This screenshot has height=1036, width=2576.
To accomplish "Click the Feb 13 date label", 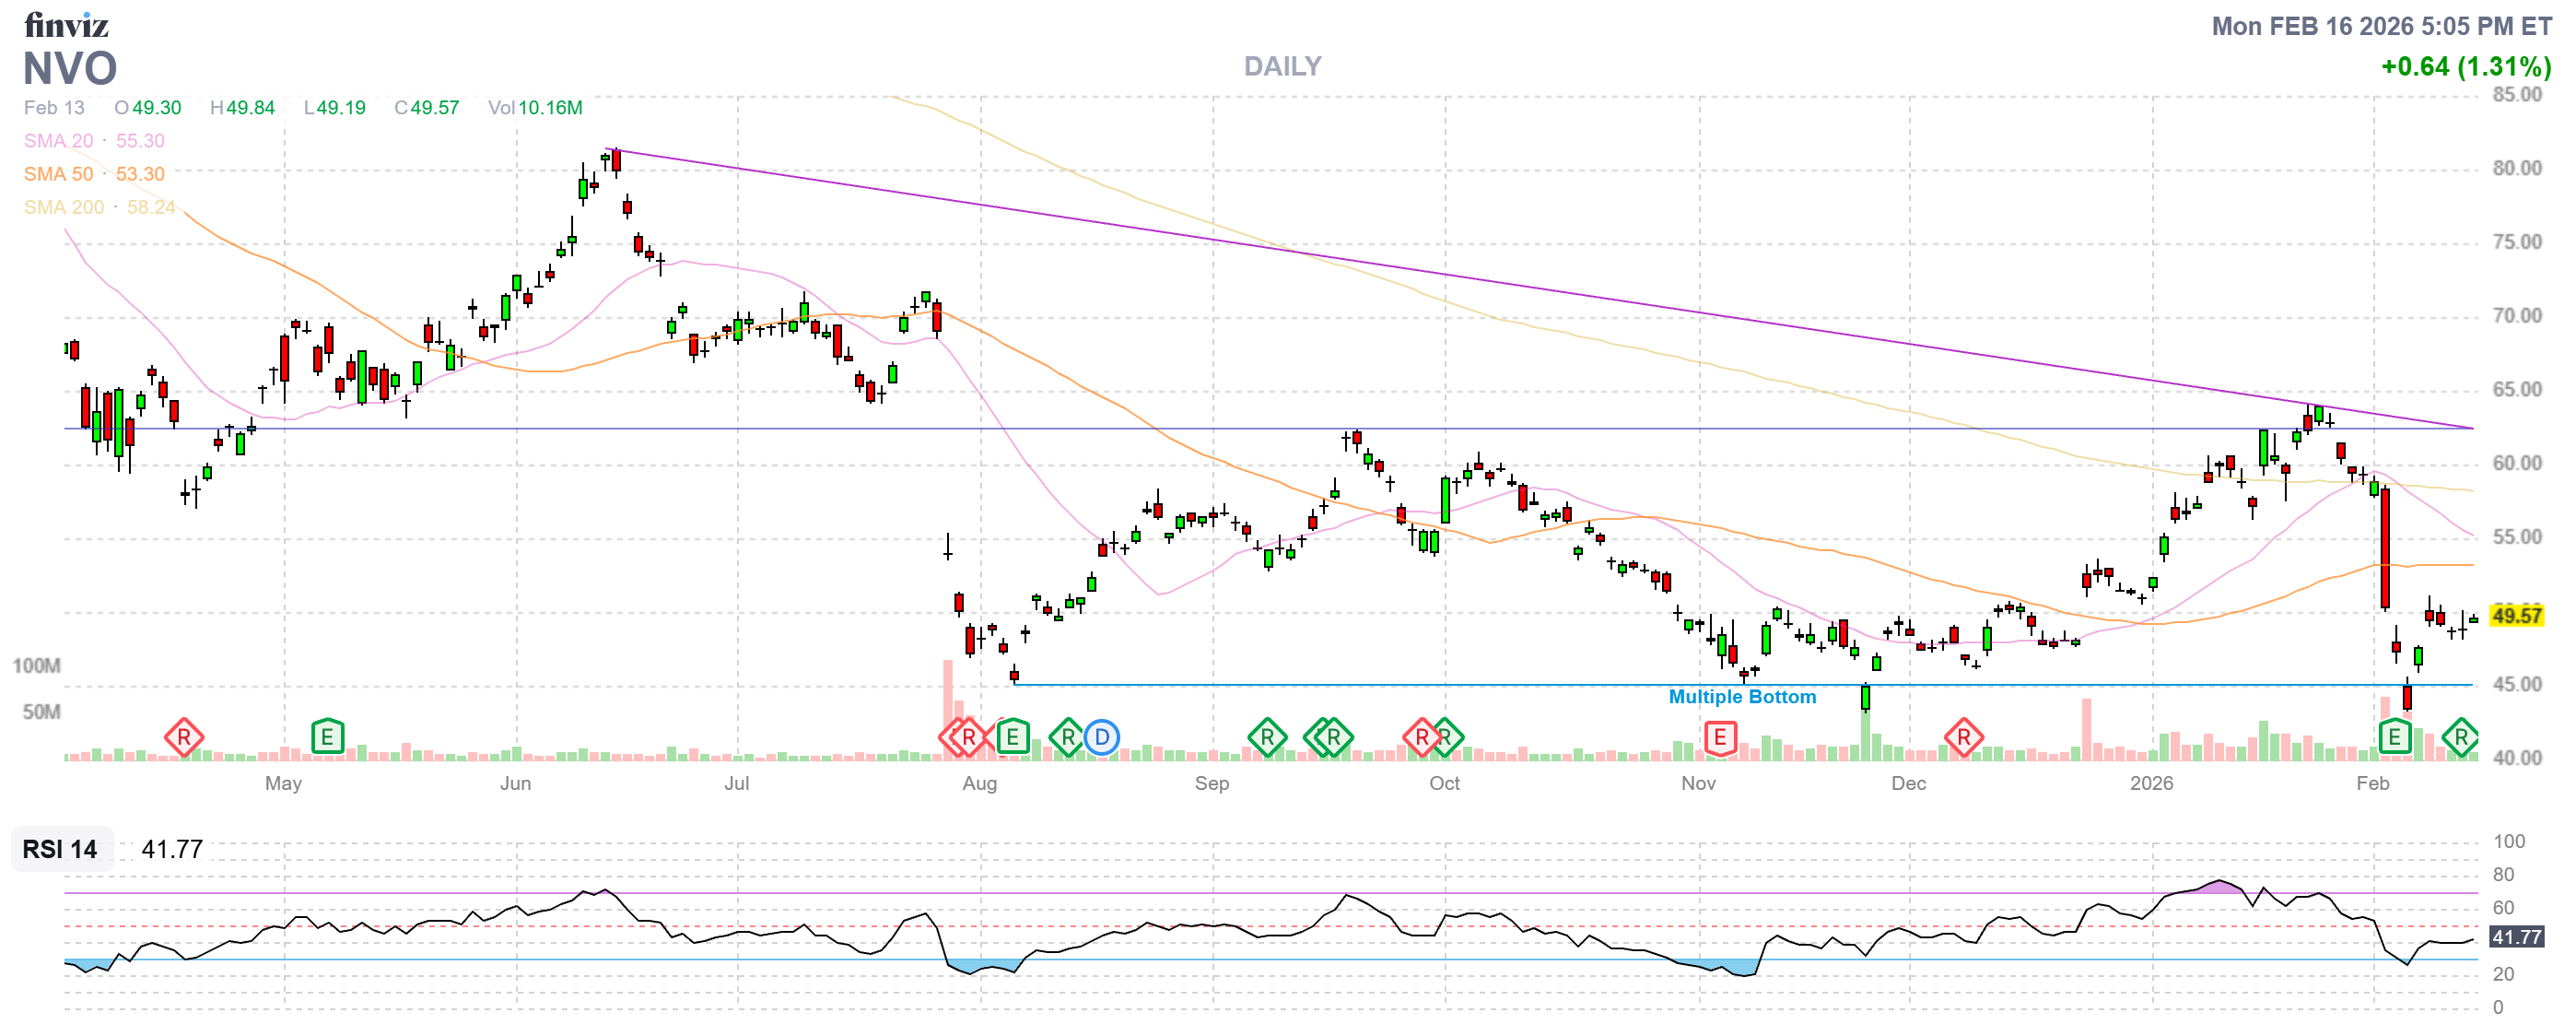I will tap(55, 107).
